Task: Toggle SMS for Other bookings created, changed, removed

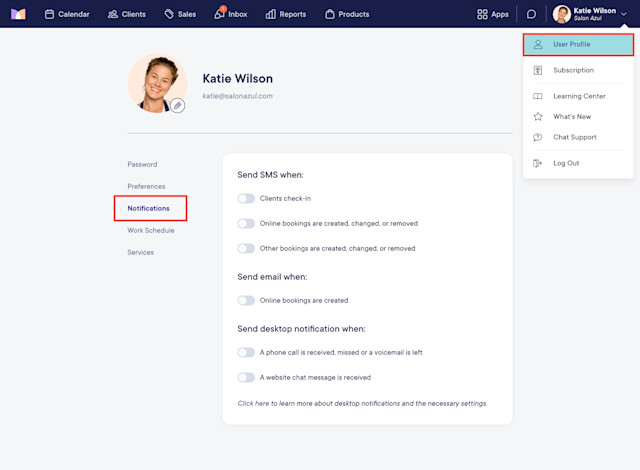Action: [x=246, y=248]
